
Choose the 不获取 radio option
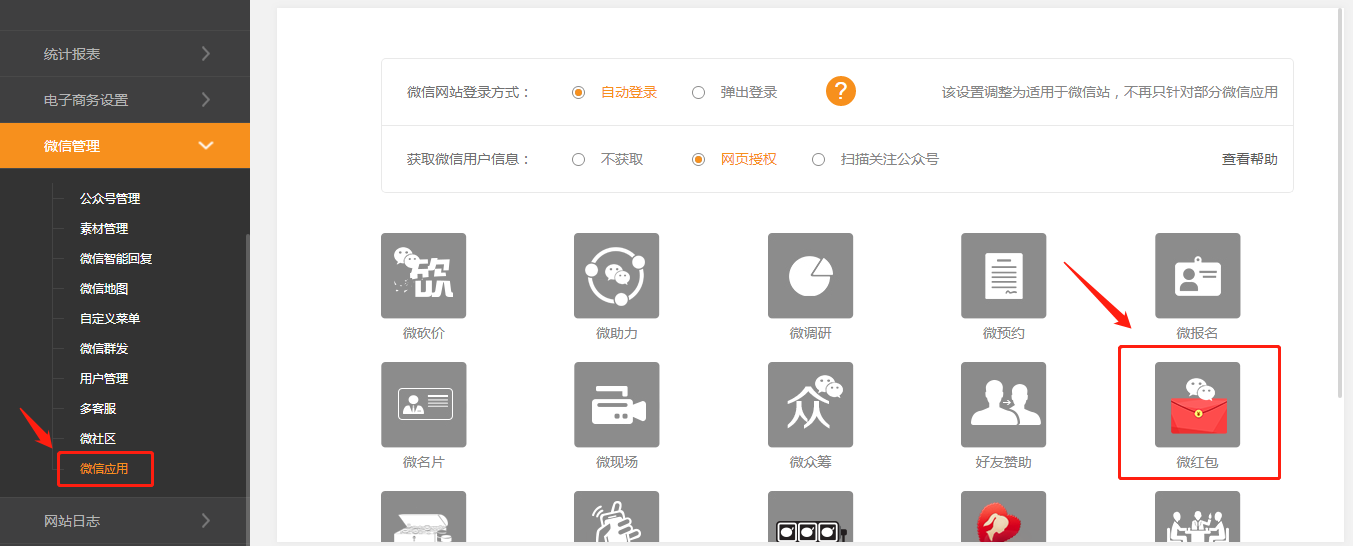(x=579, y=159)
